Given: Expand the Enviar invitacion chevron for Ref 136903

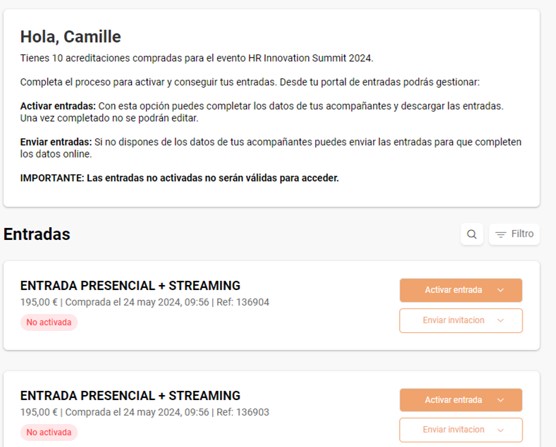Looking at the screenshot, I should tap(500, 430).
